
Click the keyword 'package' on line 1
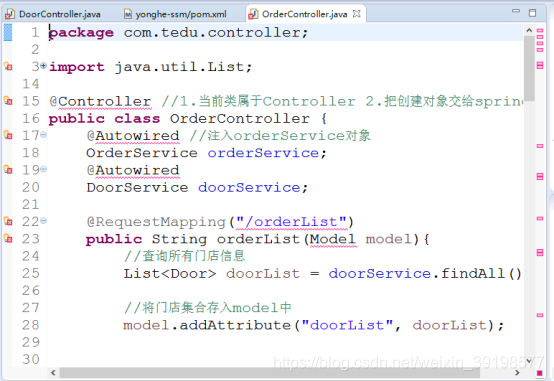tap(81, 33)
